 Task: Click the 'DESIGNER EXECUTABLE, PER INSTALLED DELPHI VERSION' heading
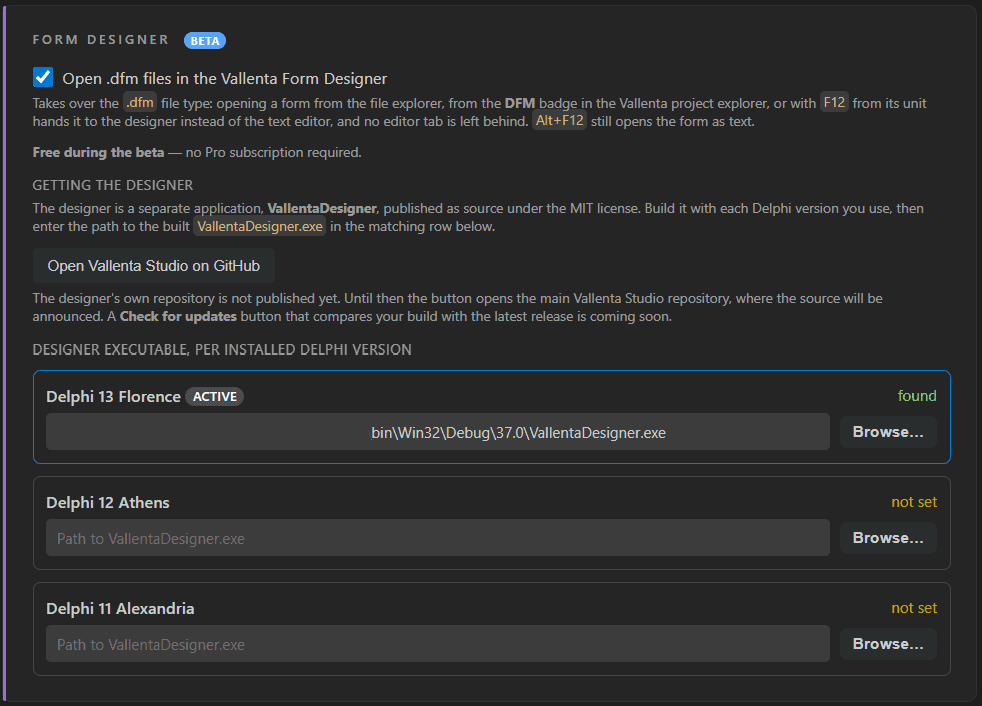[x=222, y=350]
